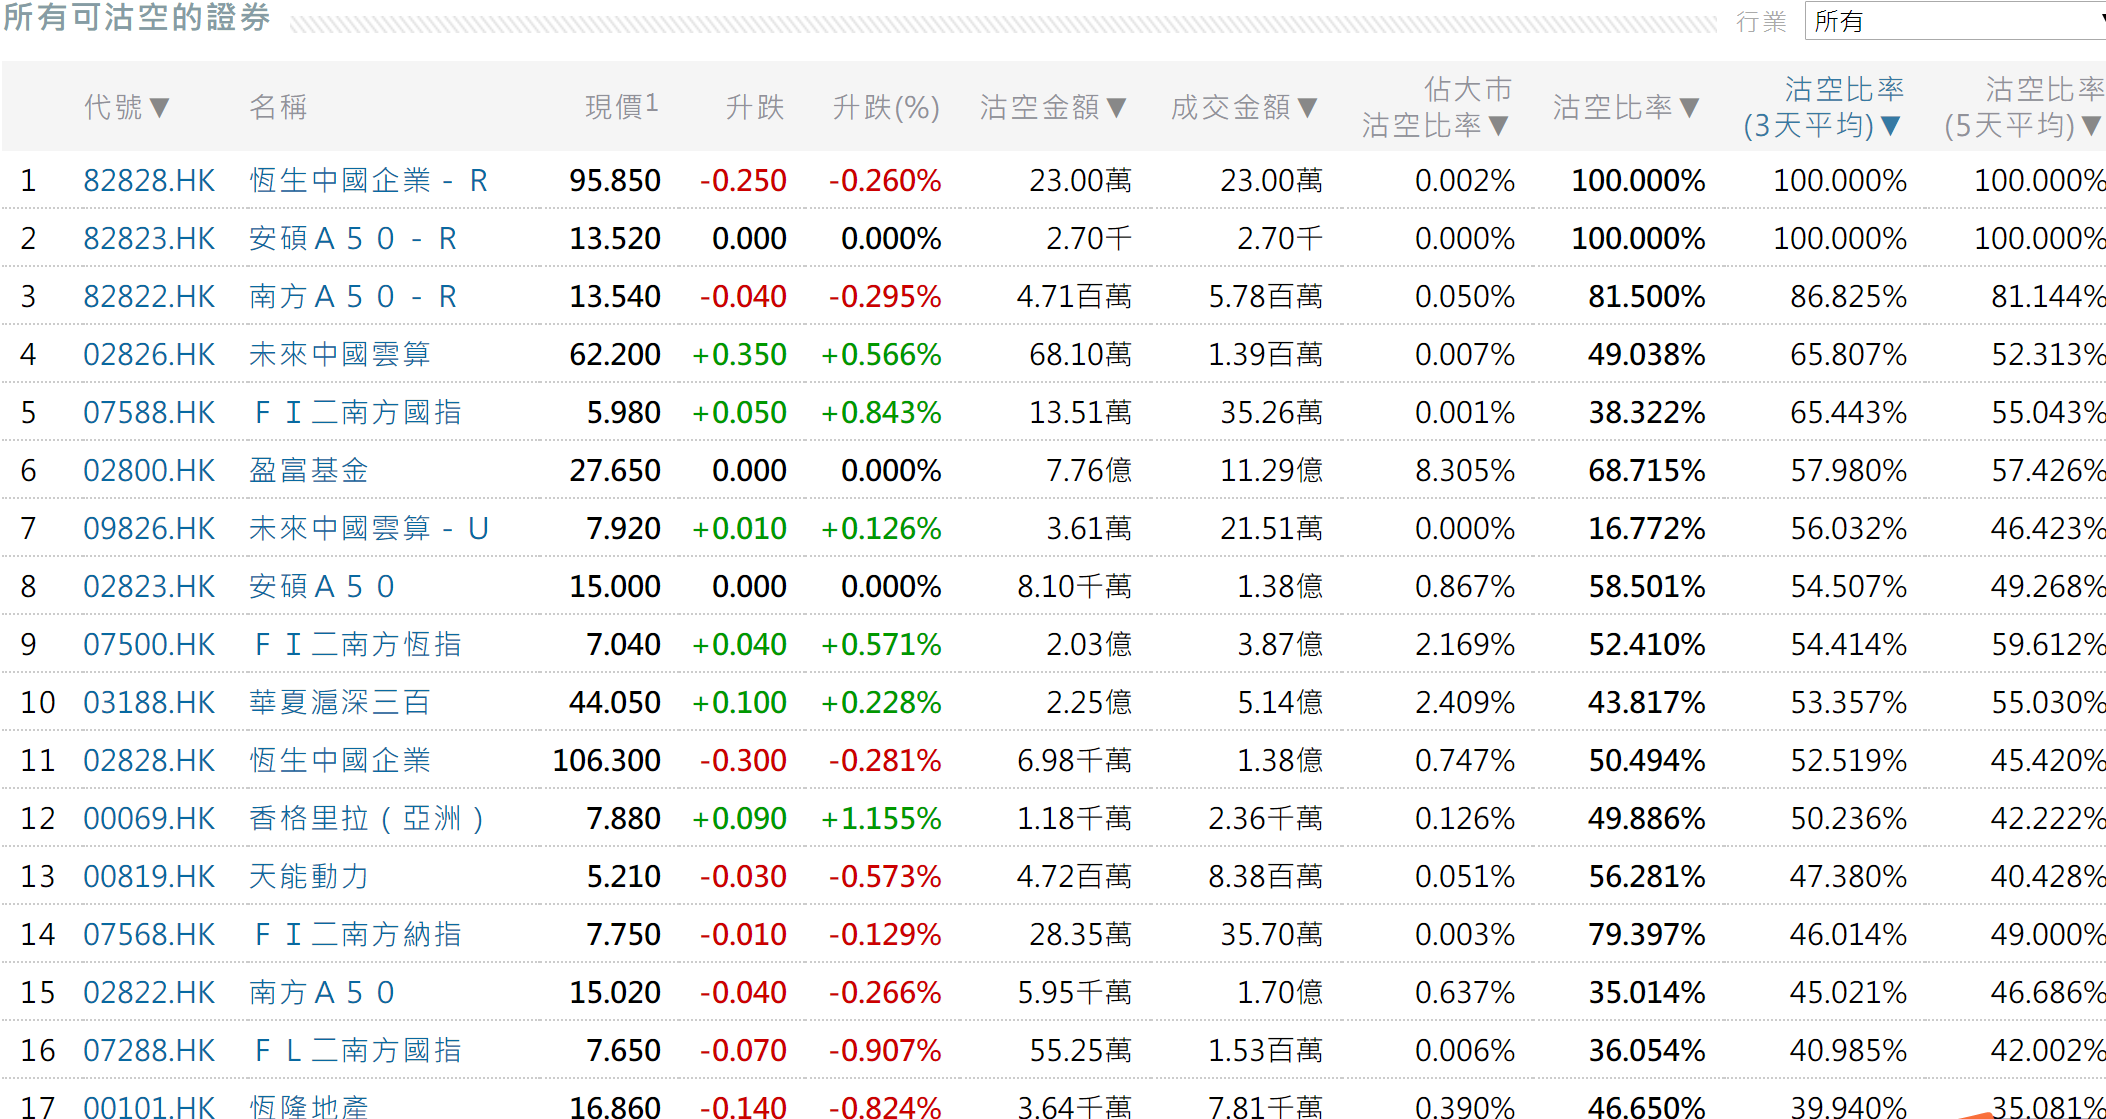Image resolution: width=2106 pixels, height=1119 pixels.
Task: Sort by 5天平均 沽空比率 arrow
Action: click(x=2090, y=126)
